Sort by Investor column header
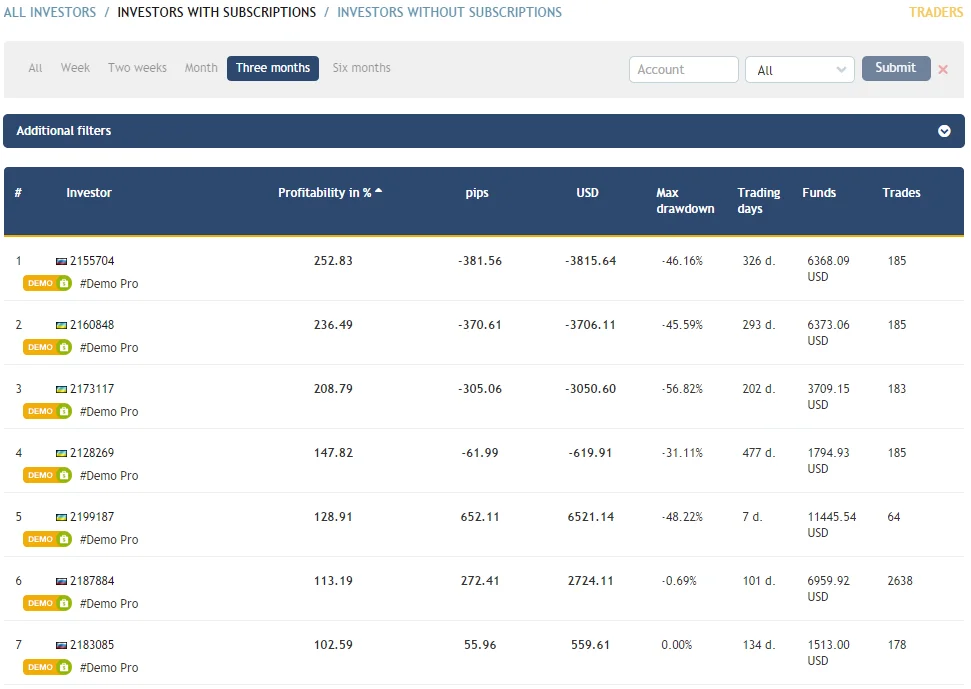Screen dimensions: 971x689 [x=89, y=193]
